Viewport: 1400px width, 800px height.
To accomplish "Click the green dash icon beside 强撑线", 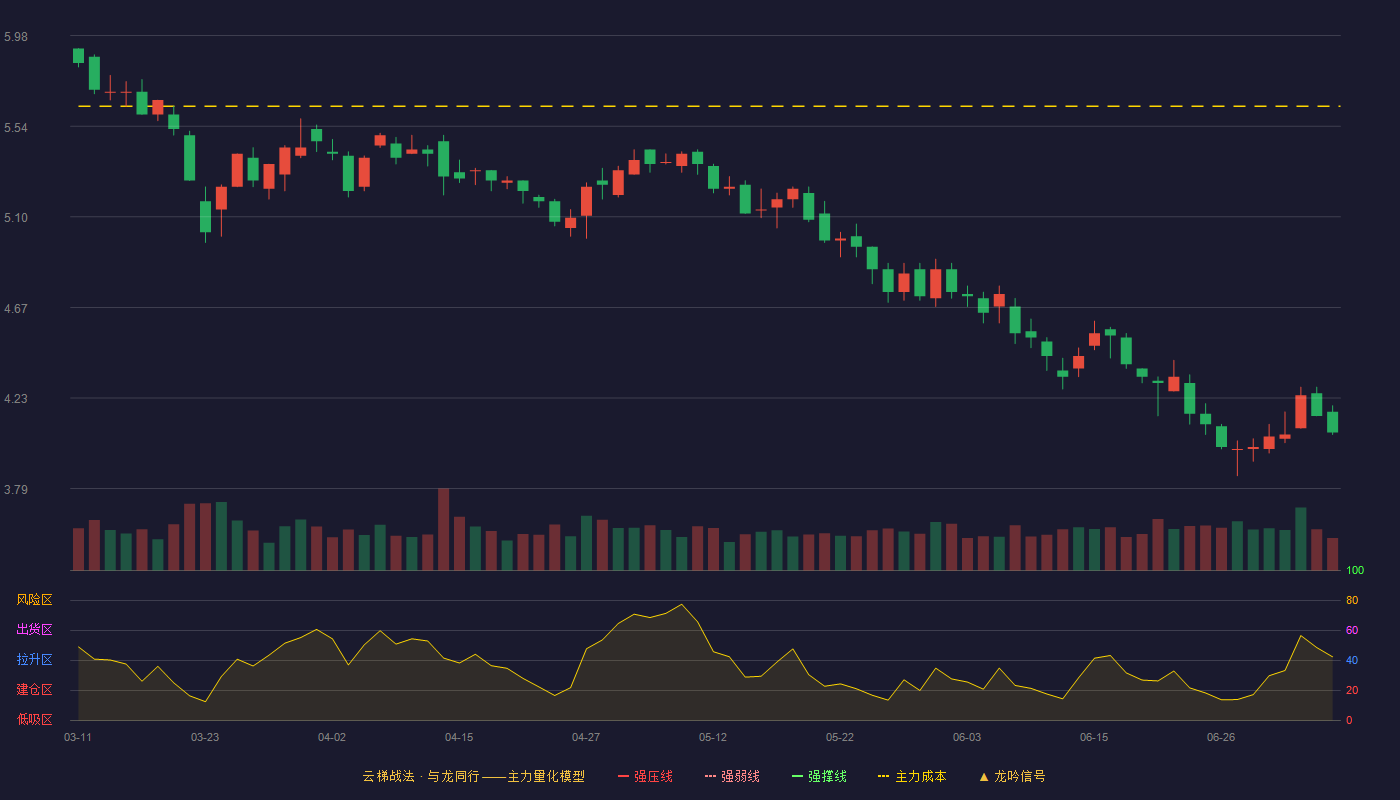I will click(x=797, y=776).
